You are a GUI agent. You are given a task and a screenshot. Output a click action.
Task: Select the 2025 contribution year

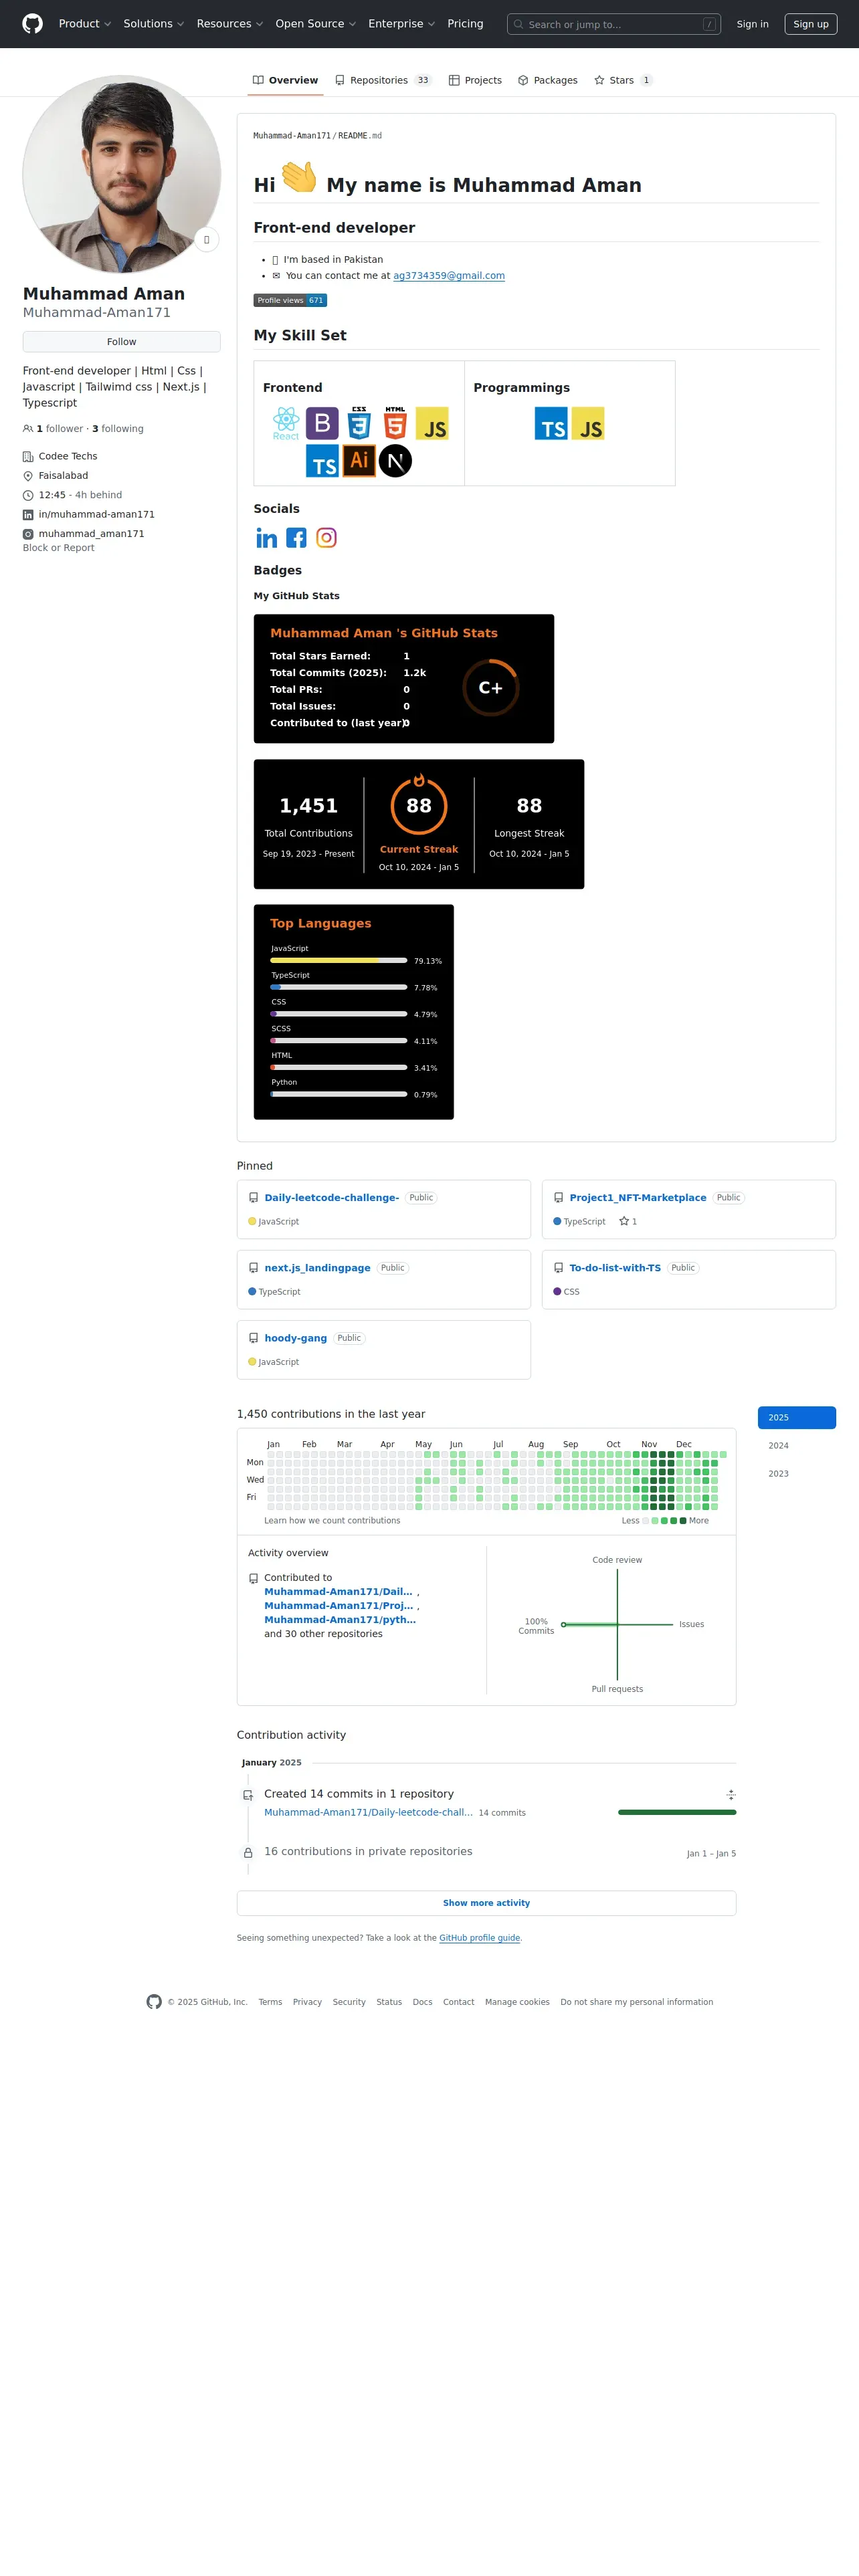(797, 1417)
